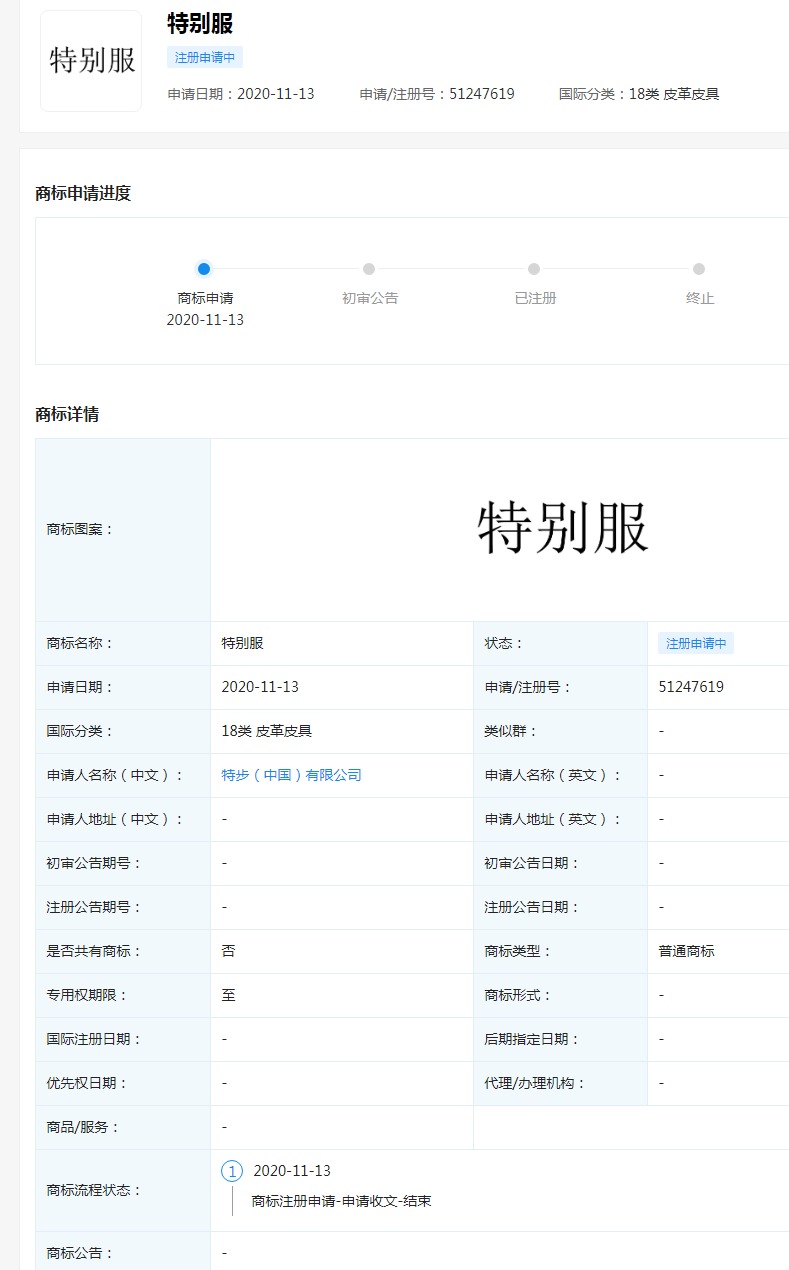Click the 申请人地址（英文） label cell
This screenshot has height=1270, width=789.
click(x=560, y=819)
